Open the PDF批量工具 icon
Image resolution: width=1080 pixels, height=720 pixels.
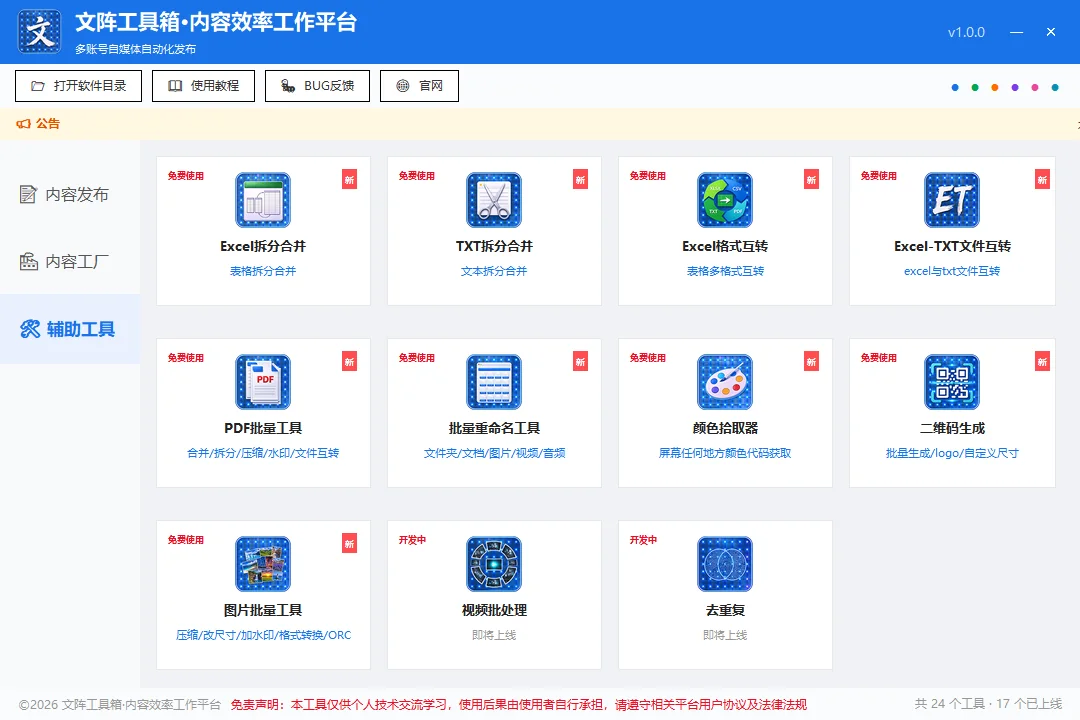(263, 382)
